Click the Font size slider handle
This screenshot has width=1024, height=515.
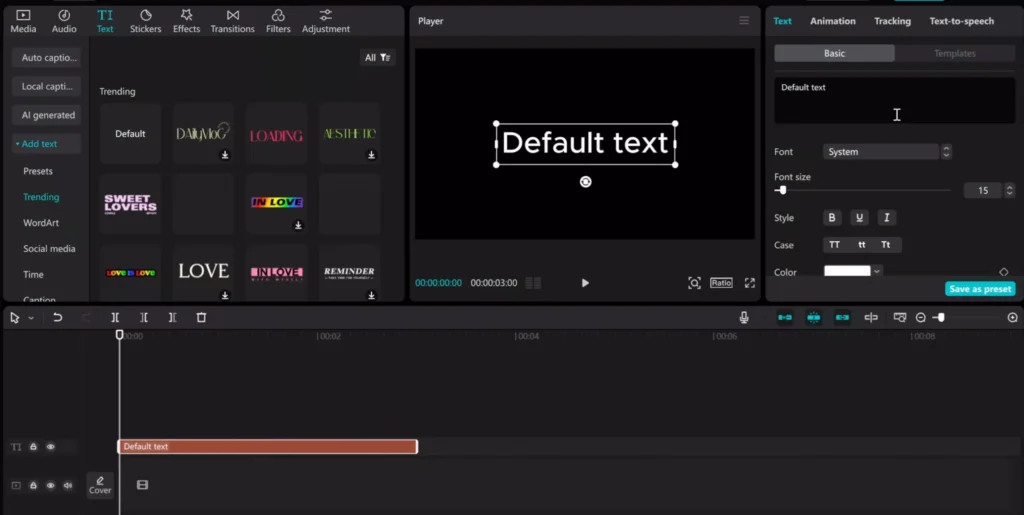tap(782, 190)
